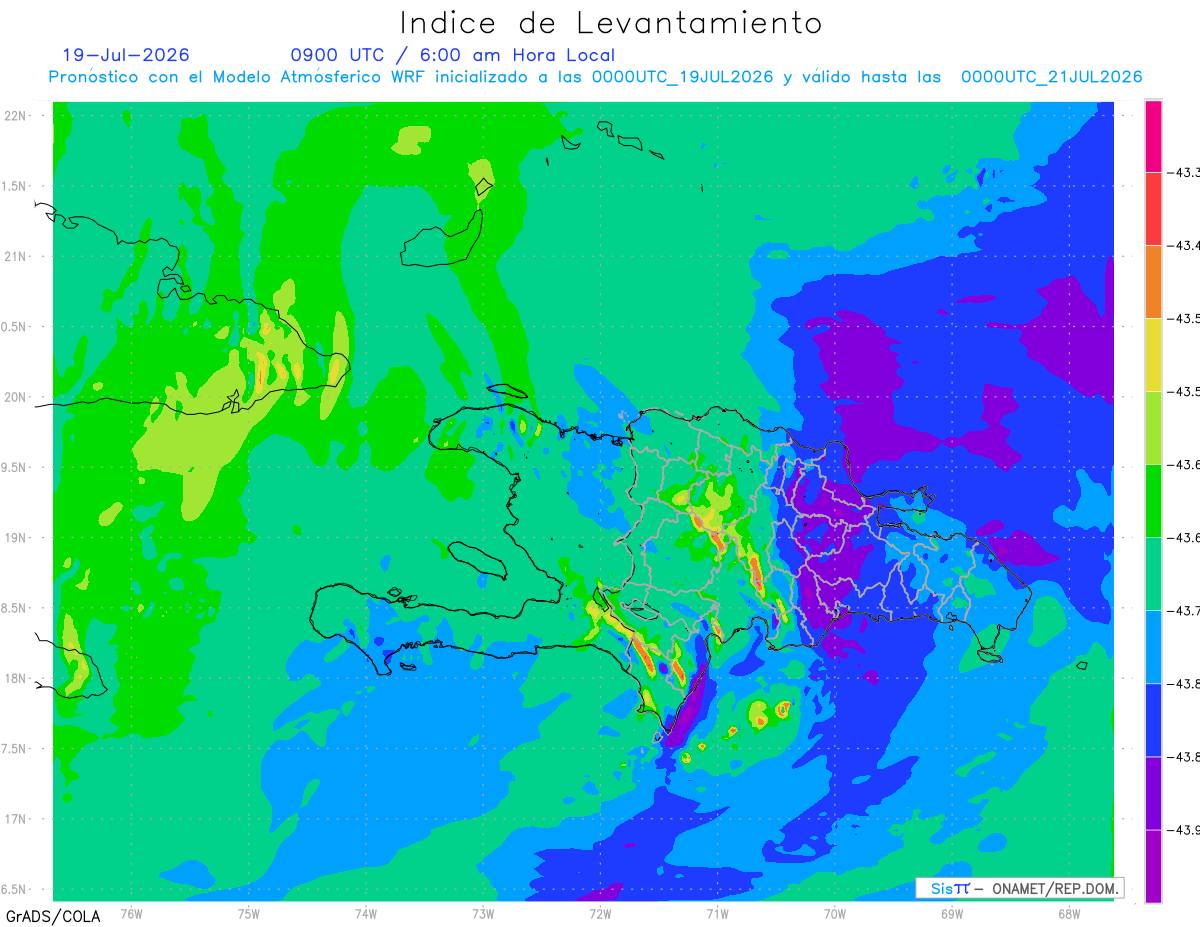The height and width of the screenshot is (927, 1200).
Task: Pick the light blue legend swatch
Action: pos(1153,646)
